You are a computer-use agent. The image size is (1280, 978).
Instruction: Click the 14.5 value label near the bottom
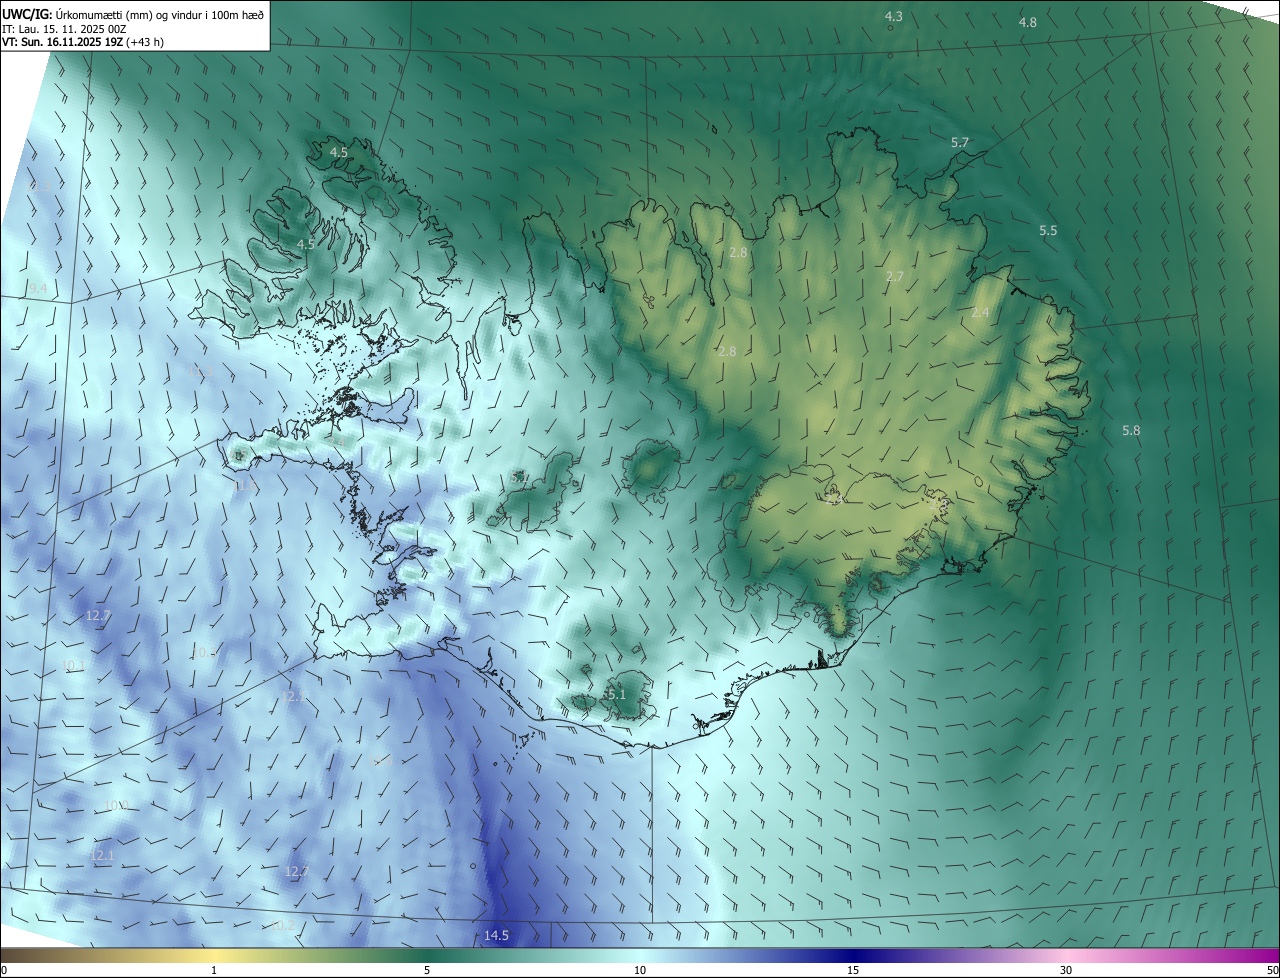(x=496, y=936)
